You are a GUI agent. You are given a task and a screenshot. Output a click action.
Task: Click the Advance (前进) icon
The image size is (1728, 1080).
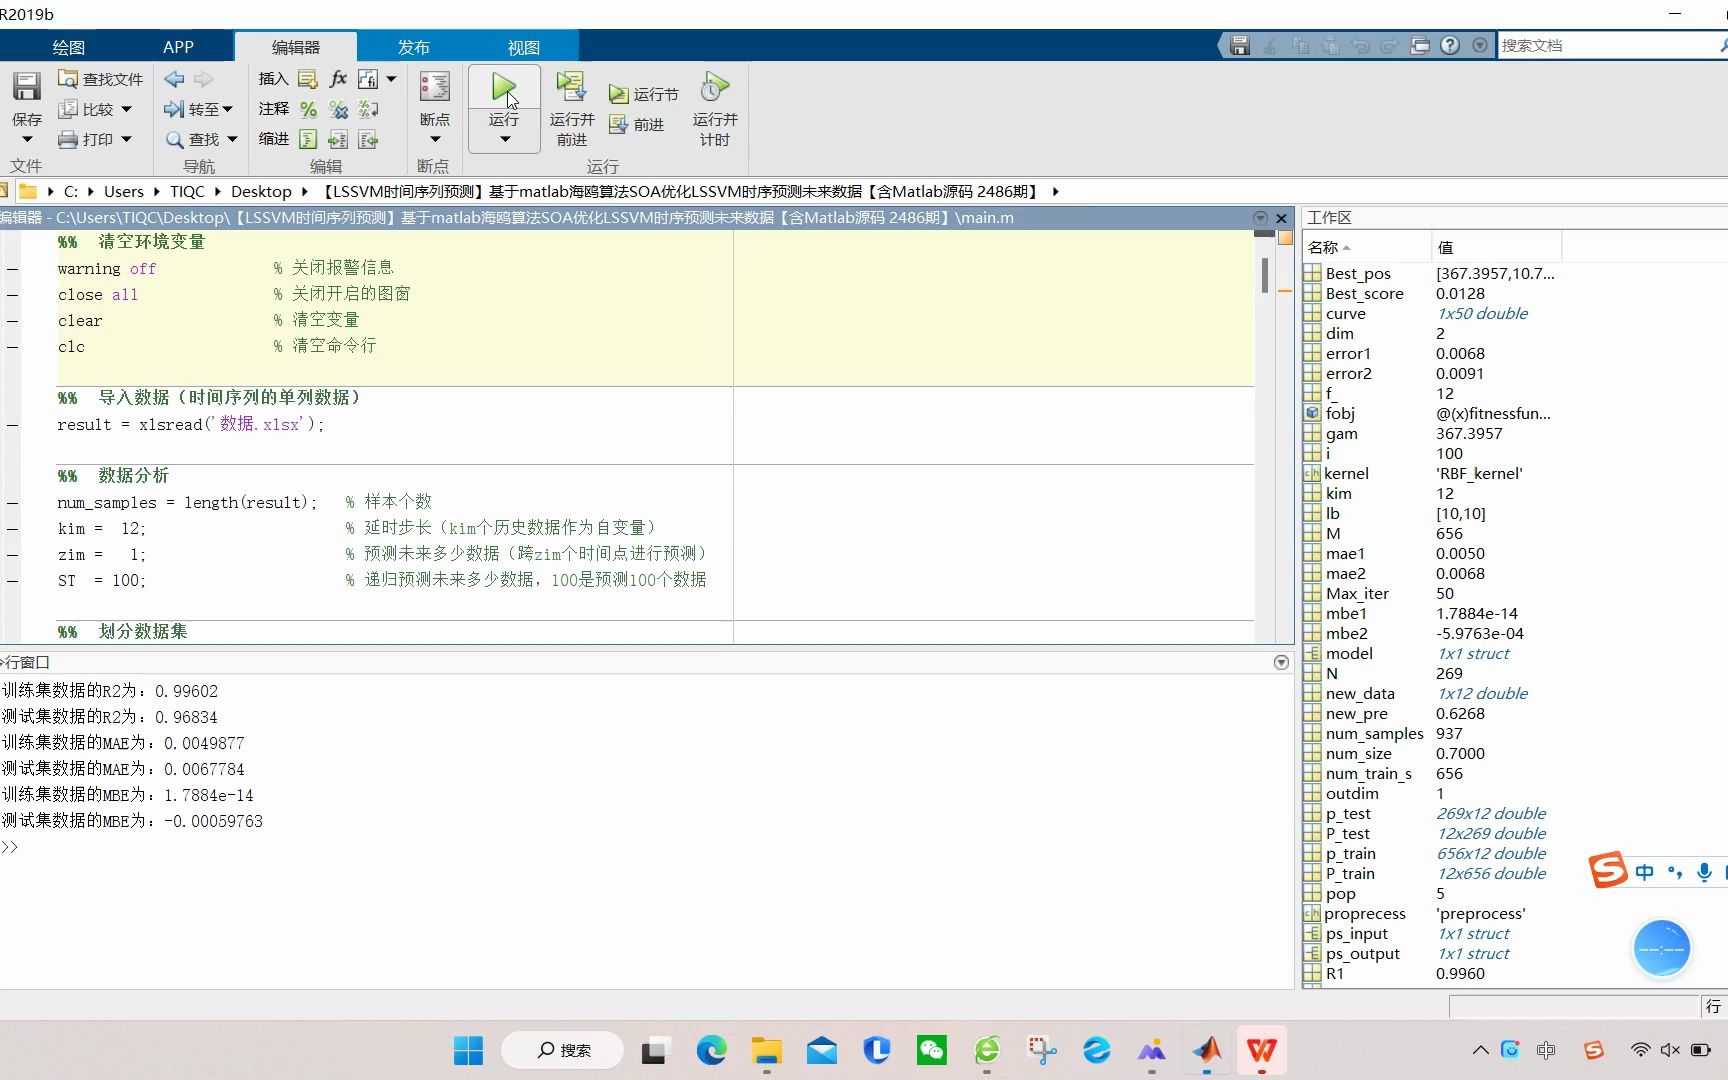pyautogui.click(x=618, y=124)
